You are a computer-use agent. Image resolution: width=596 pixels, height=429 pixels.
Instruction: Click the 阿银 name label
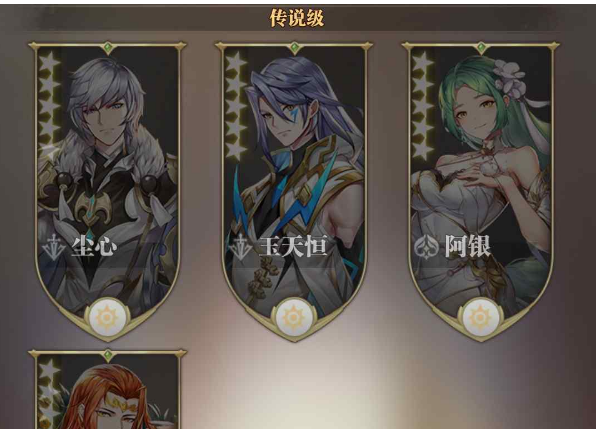(x=468, y=247)
